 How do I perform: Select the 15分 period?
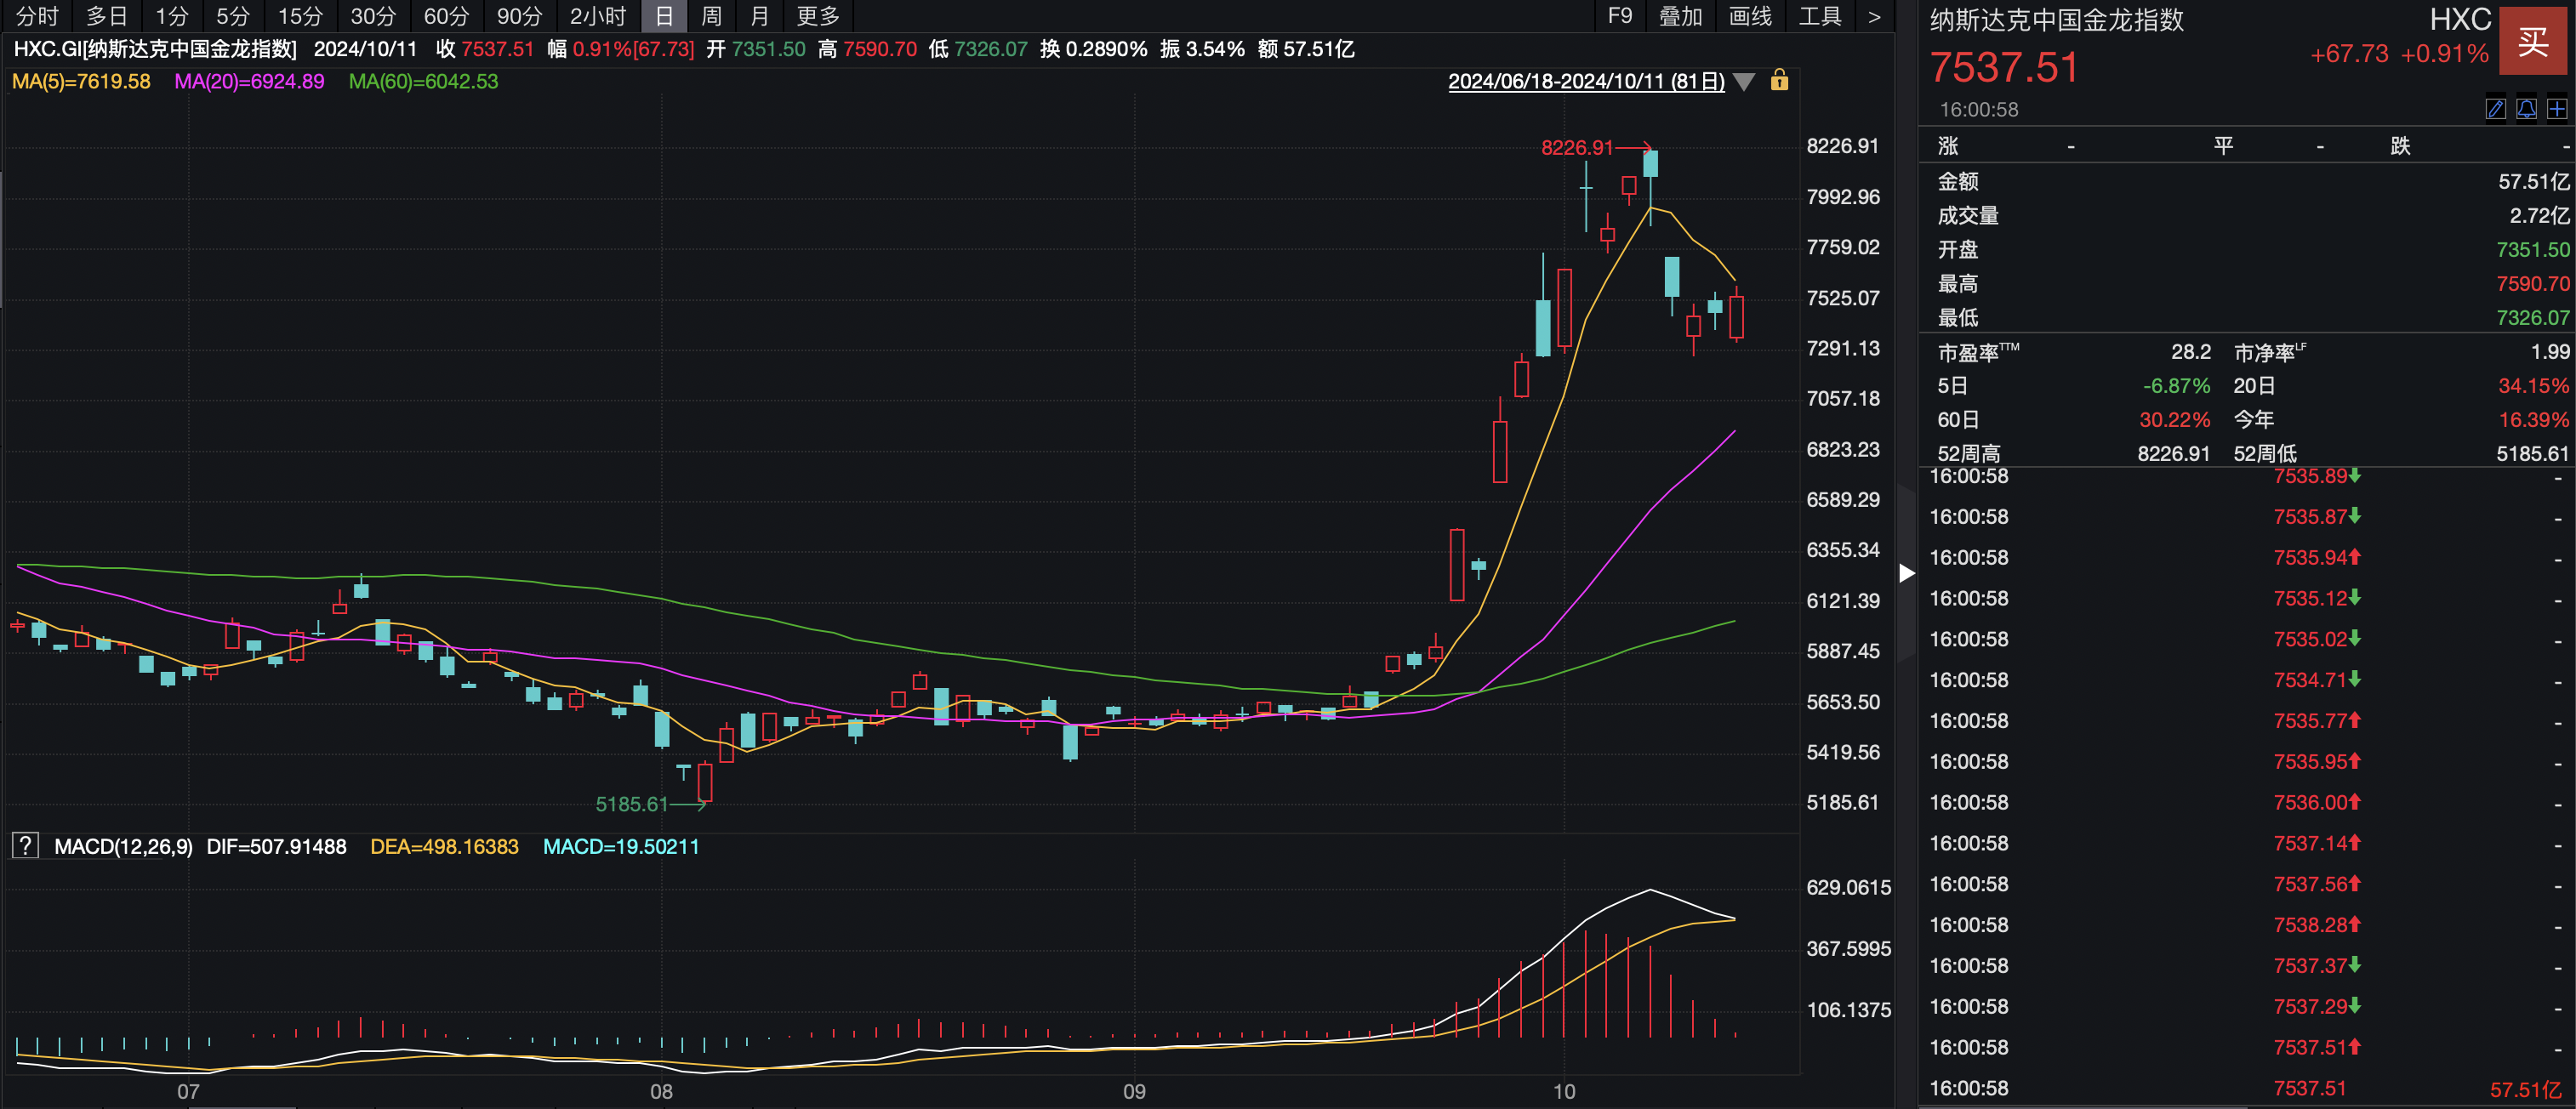coord(300,16)
